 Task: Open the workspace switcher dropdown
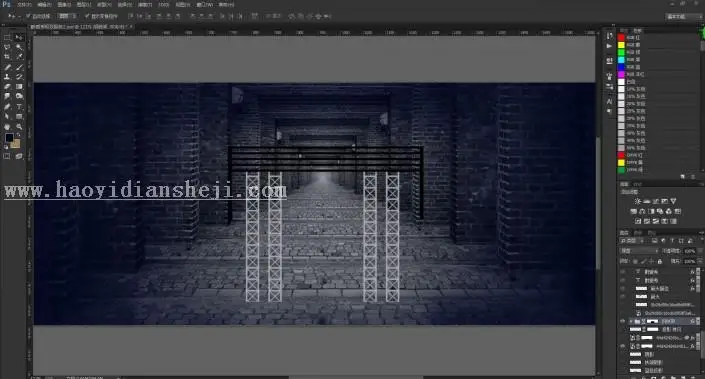684,16
